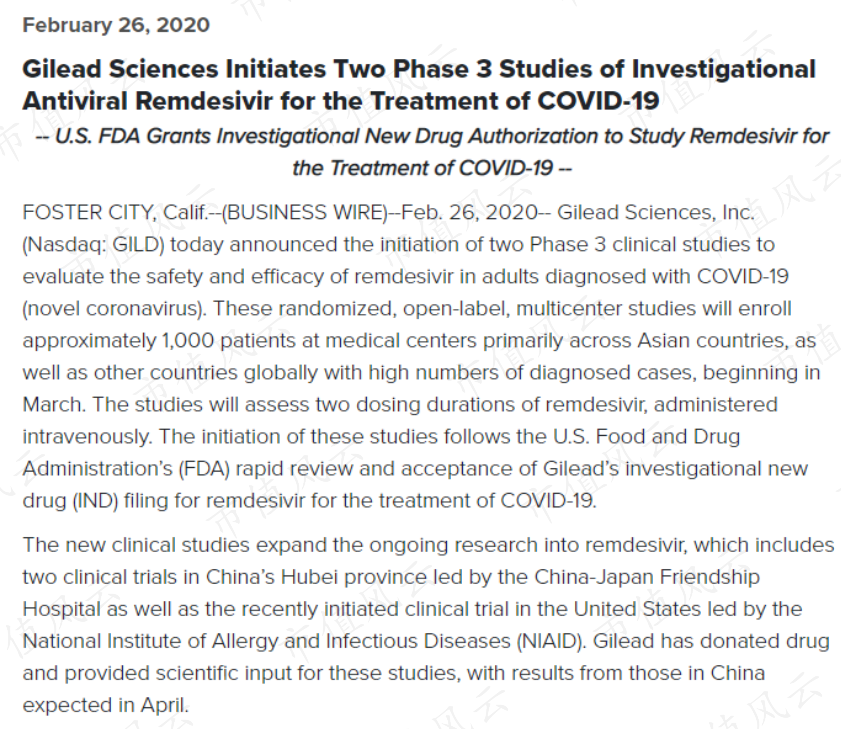Click COVID-19 in the bold headline
This screenshot has width=841, height=729.
[598, 101]
